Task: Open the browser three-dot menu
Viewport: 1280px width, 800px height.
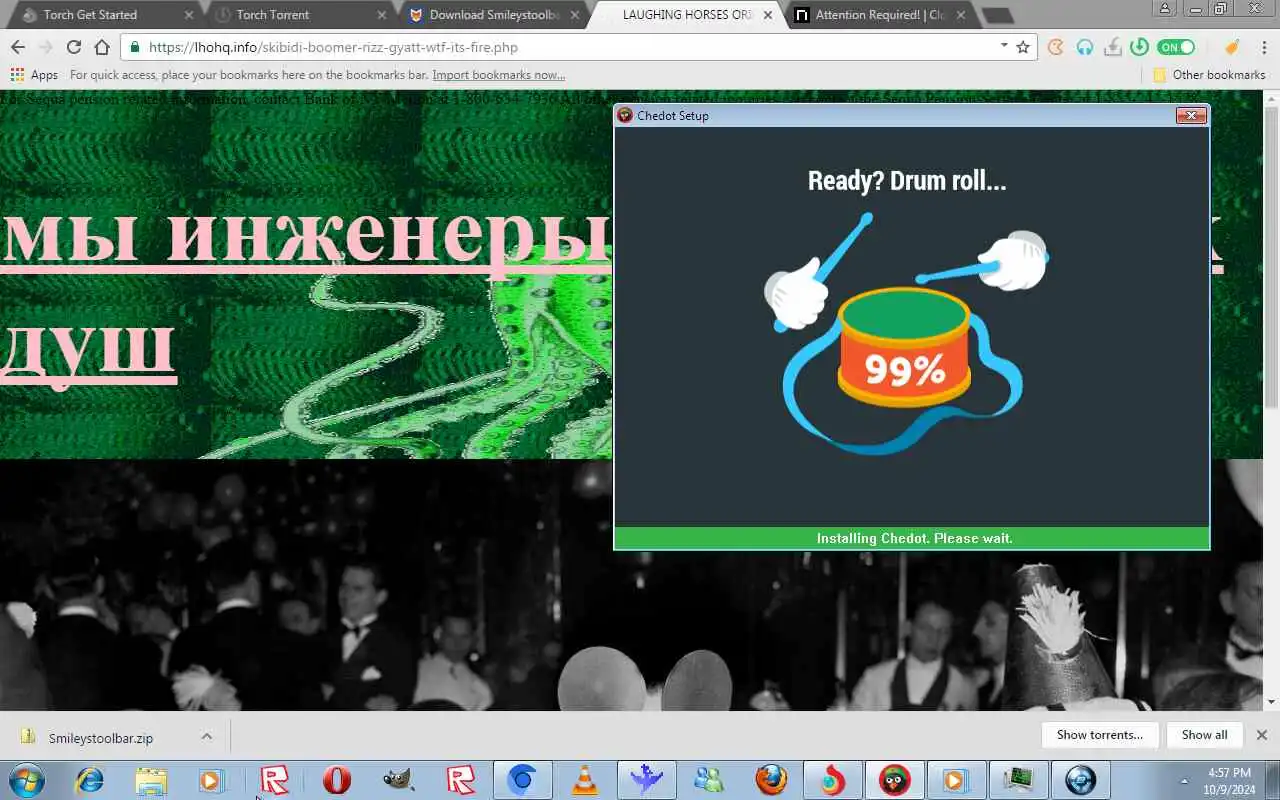Action: point(1262,47)
